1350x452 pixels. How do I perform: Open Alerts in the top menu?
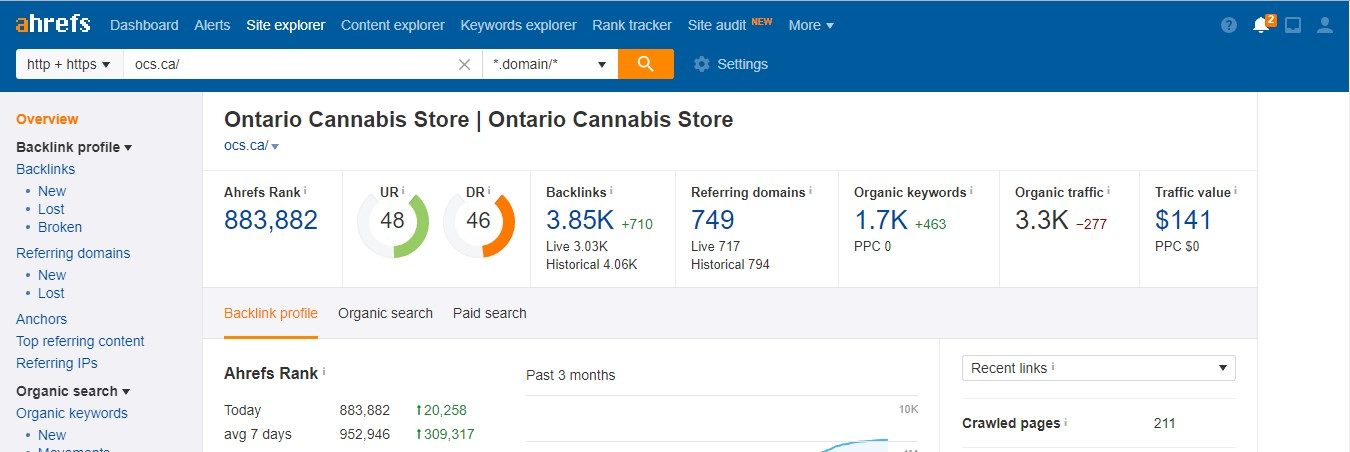point(212,25)
